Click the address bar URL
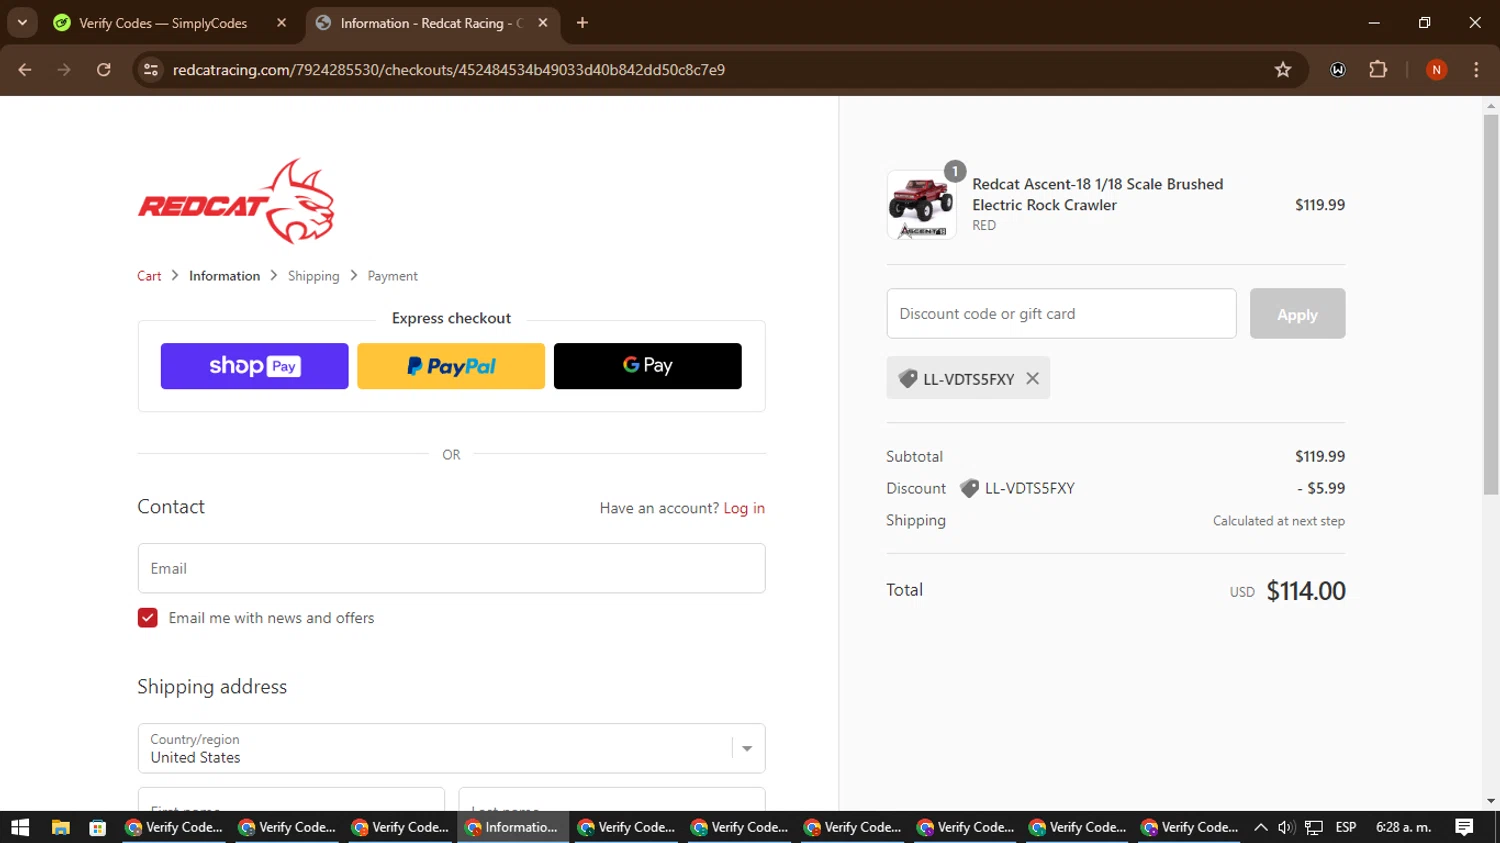1500x843 pixels. 449,70
